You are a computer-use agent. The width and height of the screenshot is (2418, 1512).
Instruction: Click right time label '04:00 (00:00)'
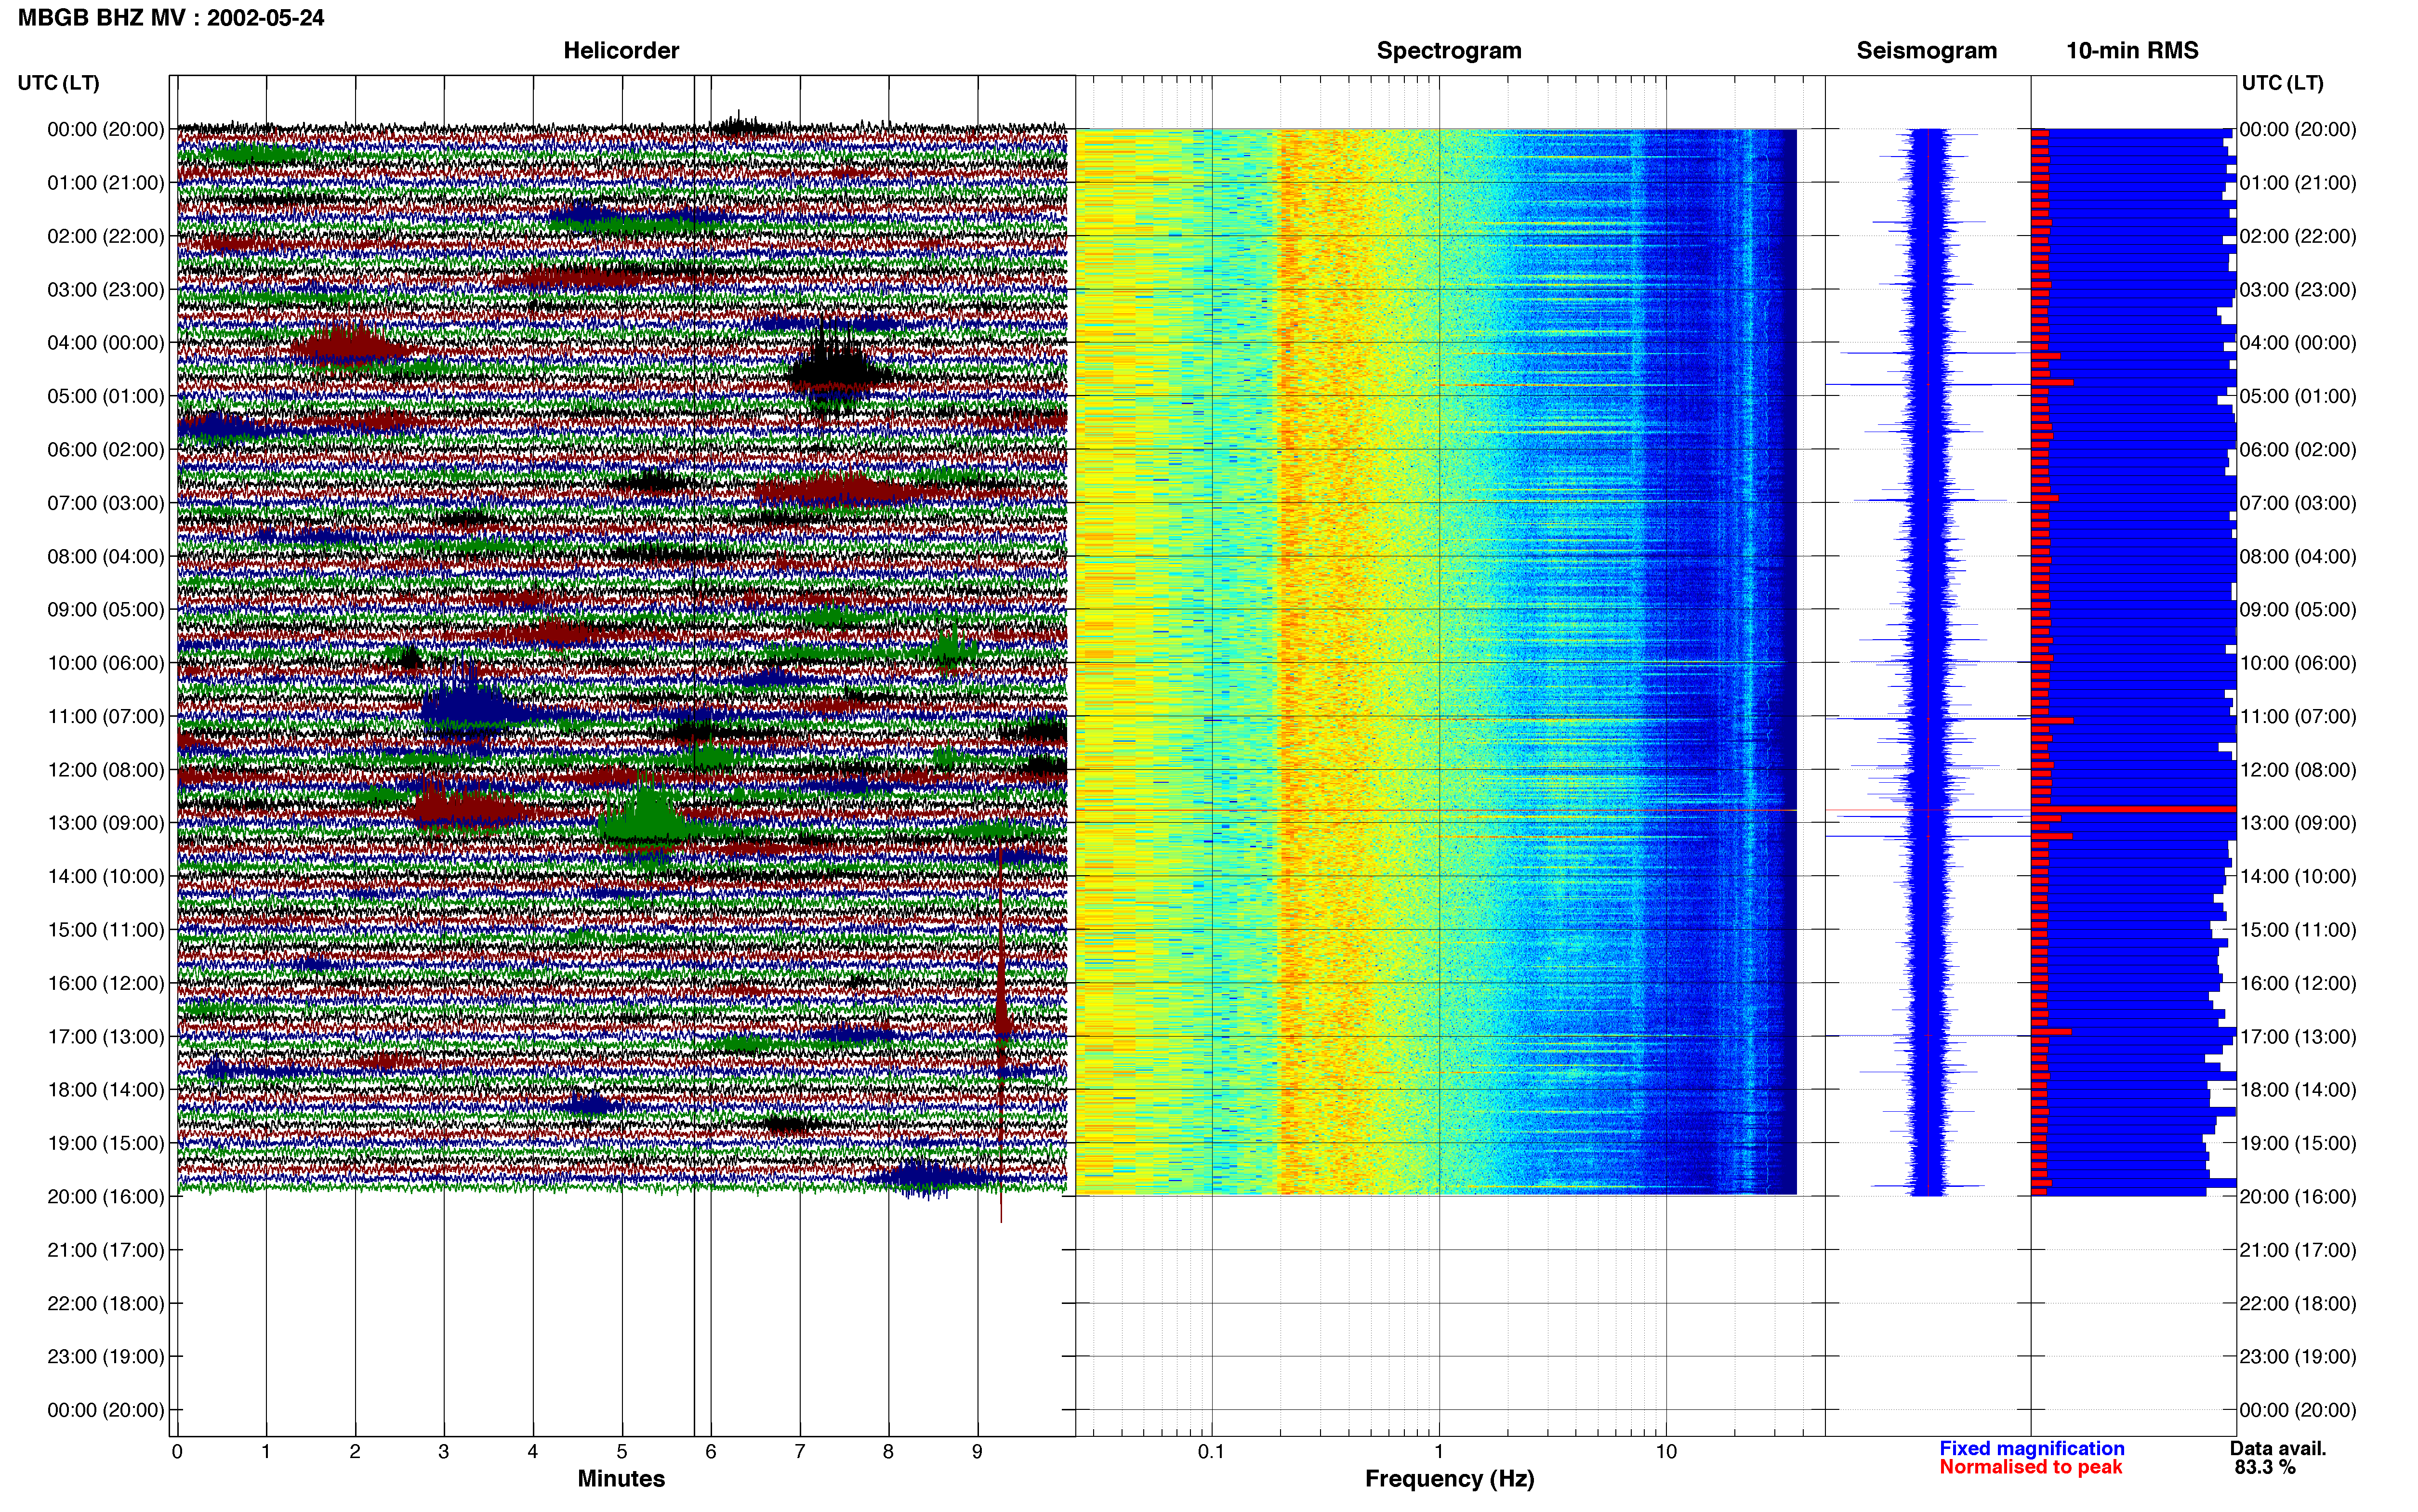(2298, 342)
